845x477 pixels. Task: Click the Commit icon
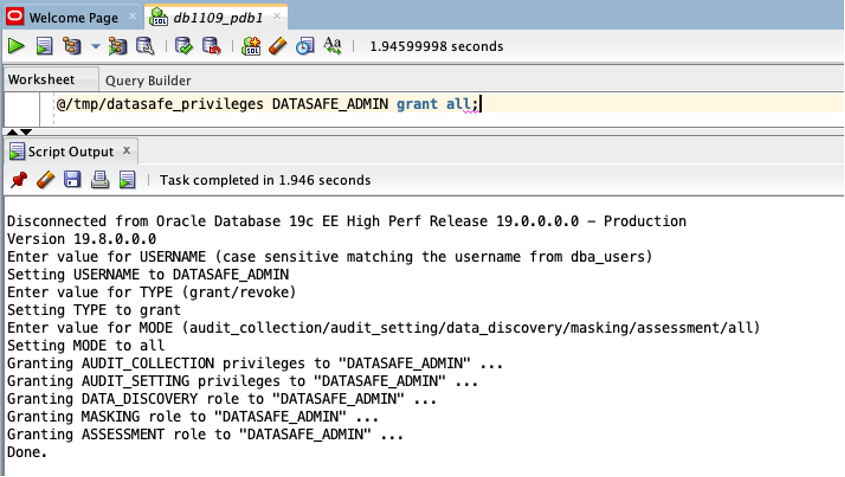184,46
